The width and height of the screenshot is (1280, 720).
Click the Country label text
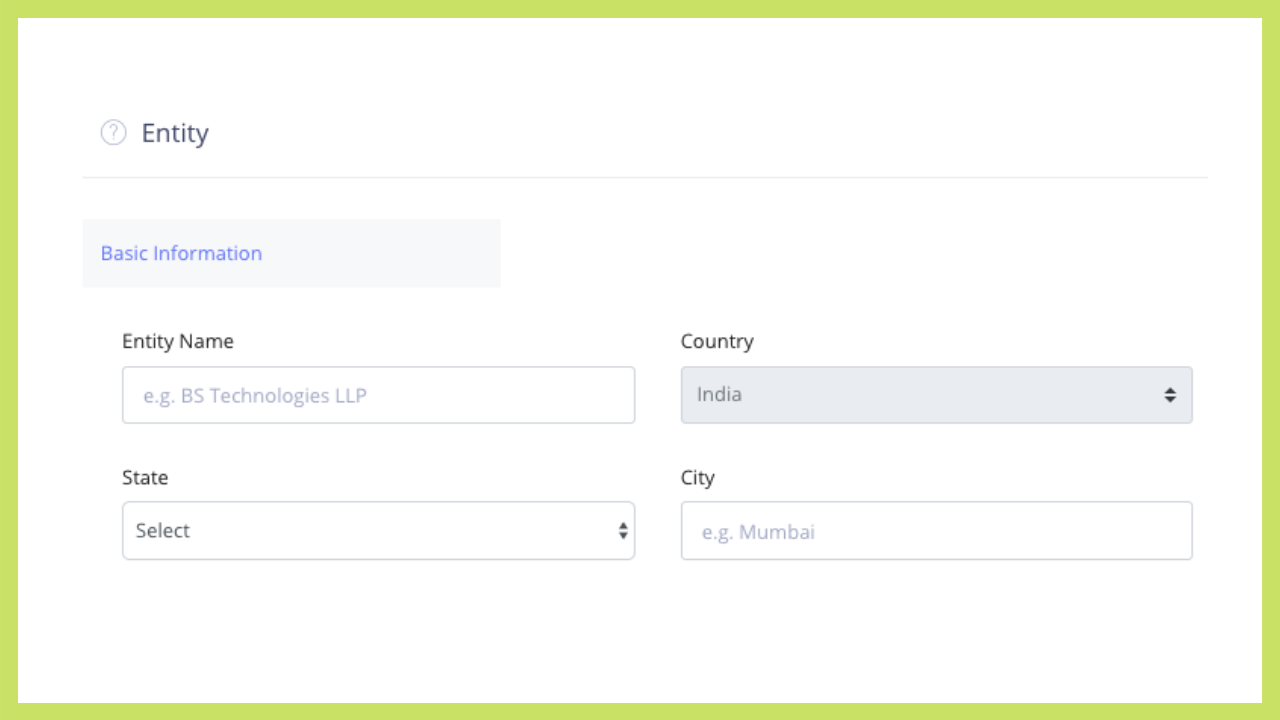717,341
